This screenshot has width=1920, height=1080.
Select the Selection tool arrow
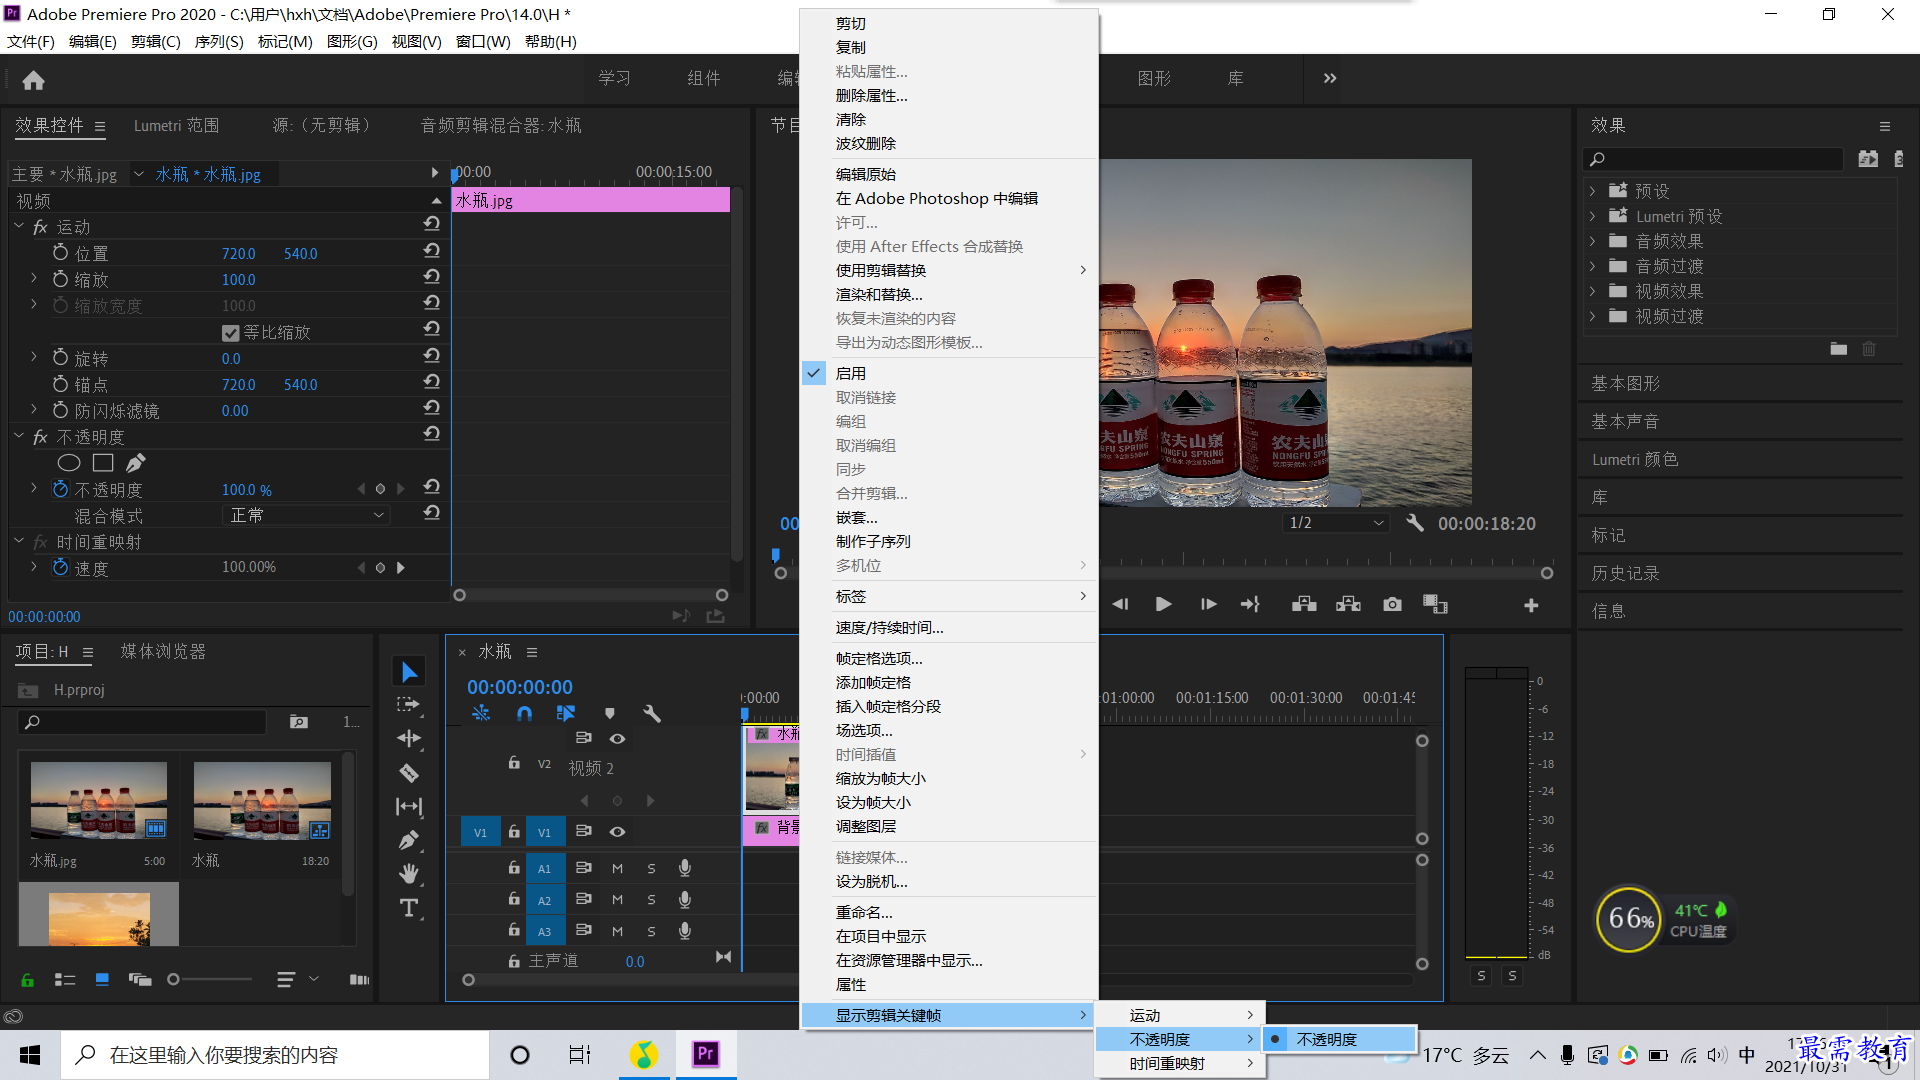[409, 672]
